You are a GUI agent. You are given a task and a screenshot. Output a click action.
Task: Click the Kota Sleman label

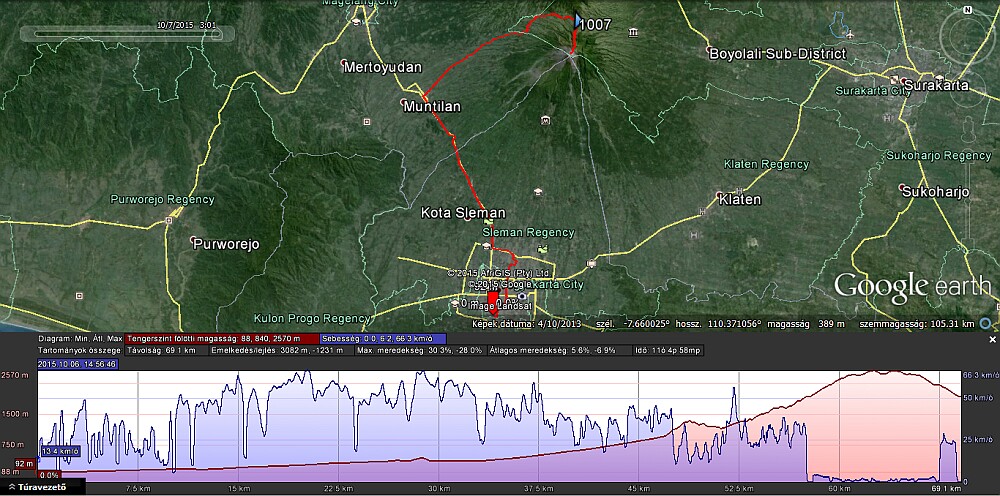point(463,213)
